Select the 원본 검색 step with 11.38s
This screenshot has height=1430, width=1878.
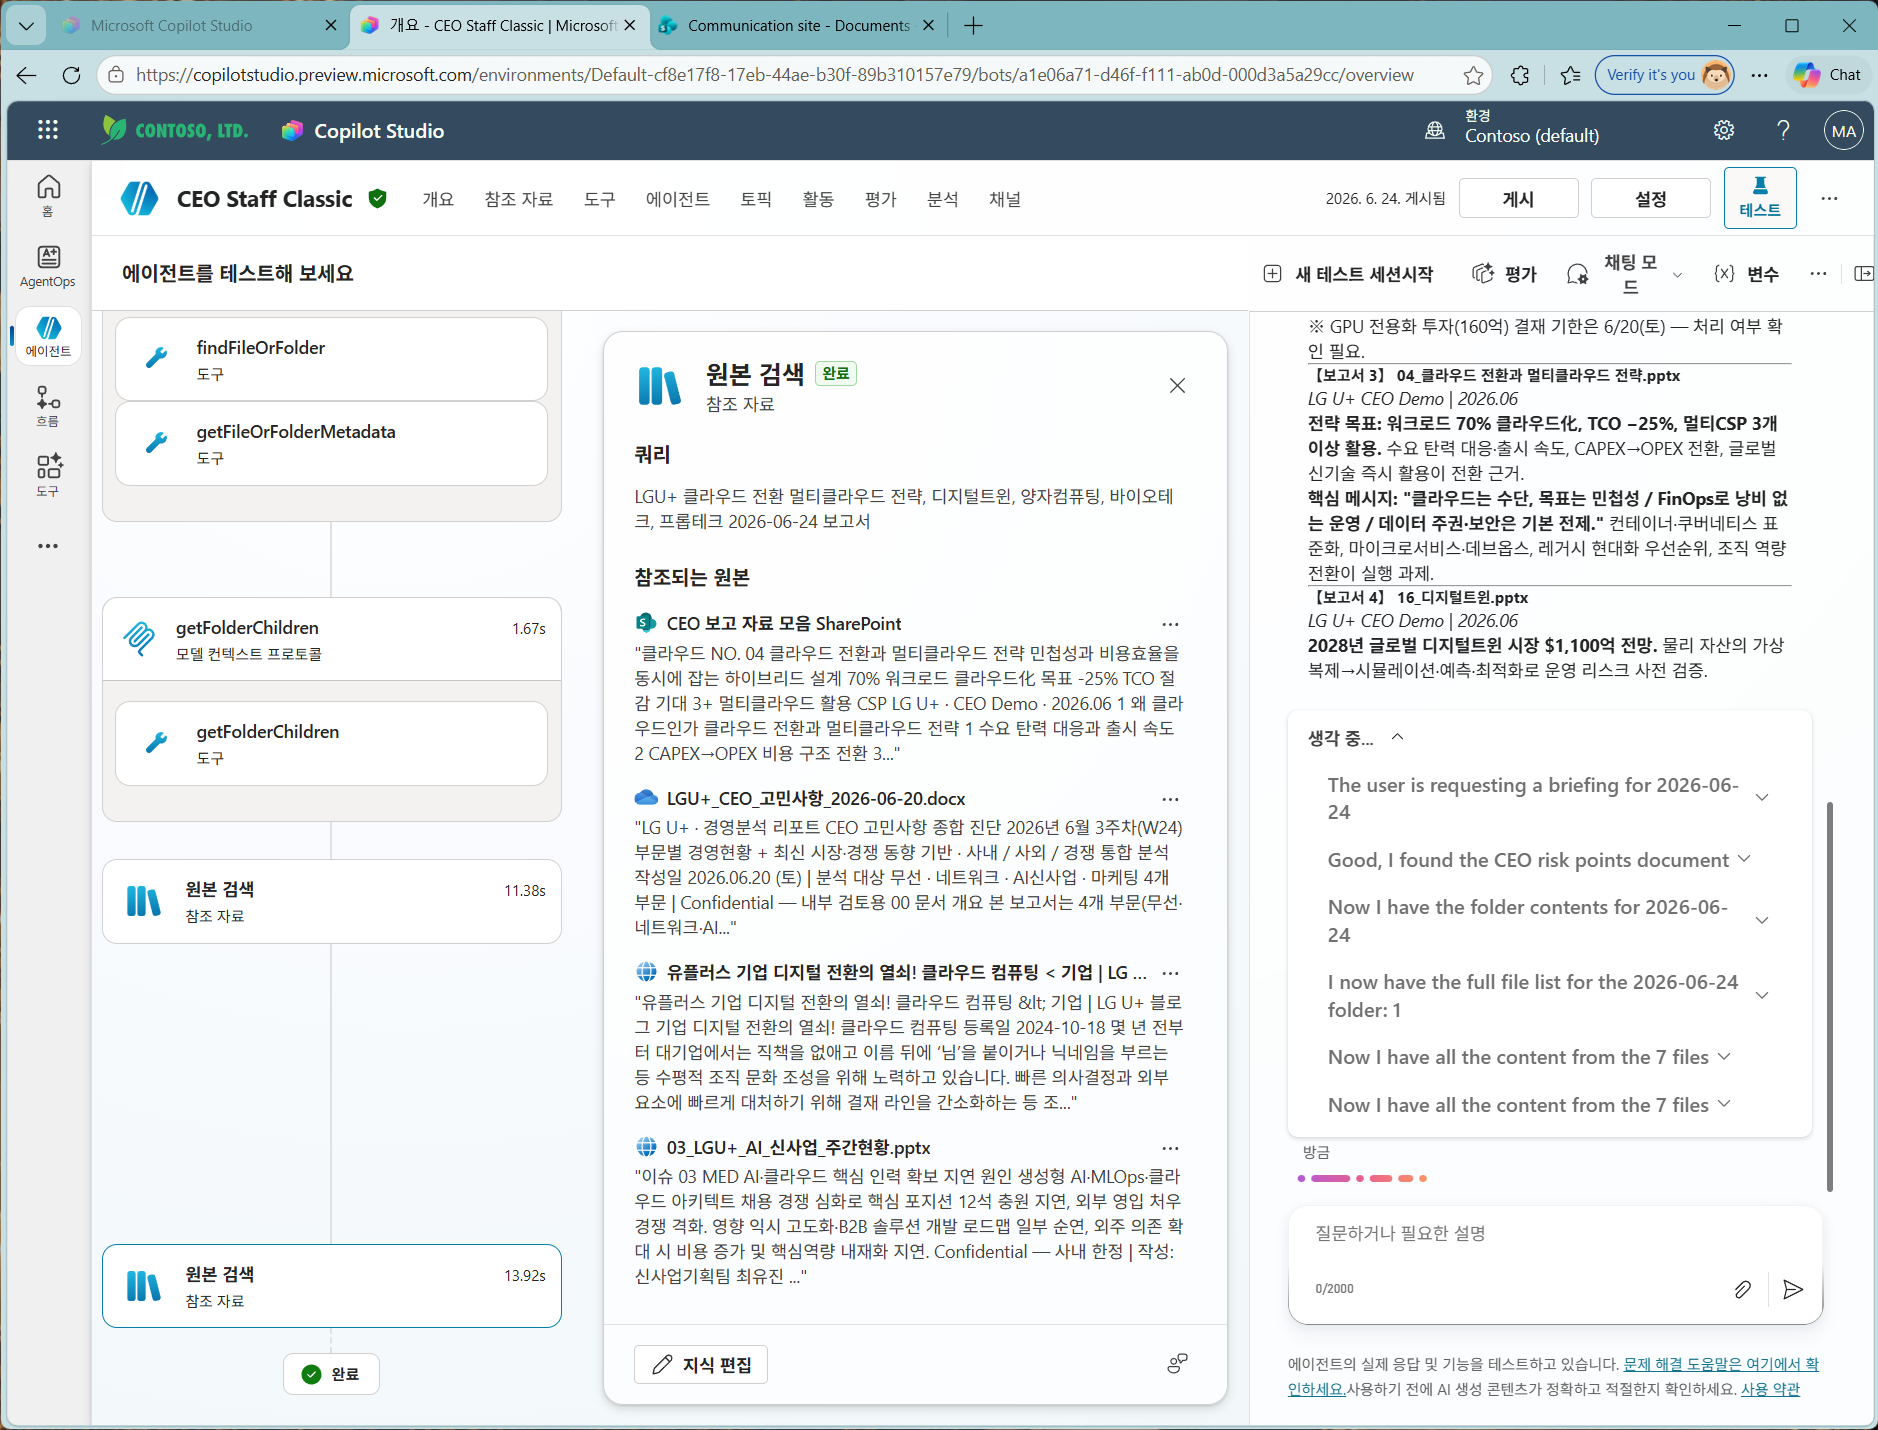(x=331, y=902)
